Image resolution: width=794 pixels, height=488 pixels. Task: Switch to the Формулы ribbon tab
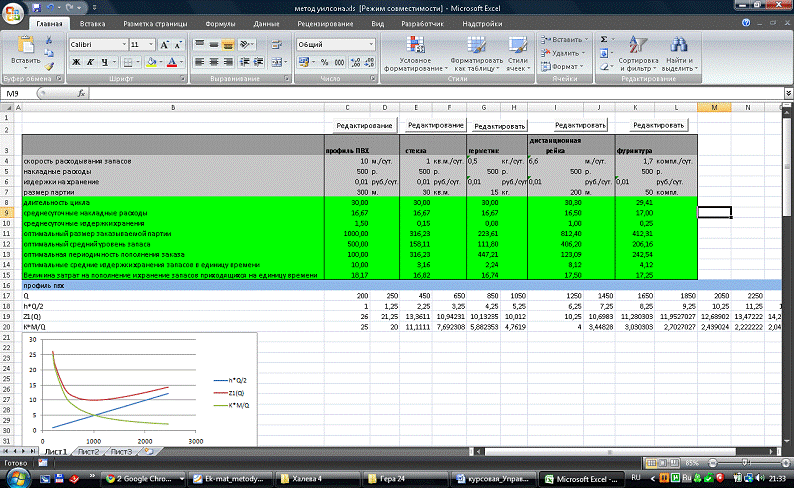(219, 22)
